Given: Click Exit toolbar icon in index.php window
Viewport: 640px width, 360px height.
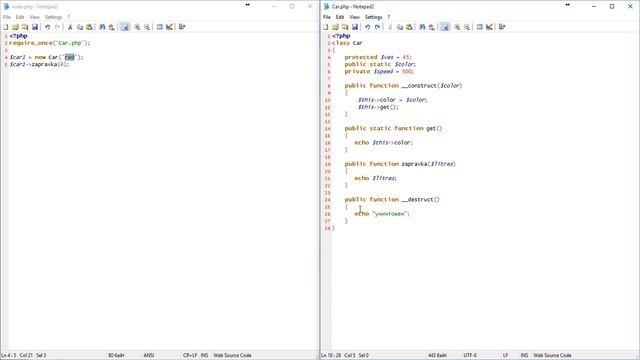Looking at the screenshot, I should point(182,27).
